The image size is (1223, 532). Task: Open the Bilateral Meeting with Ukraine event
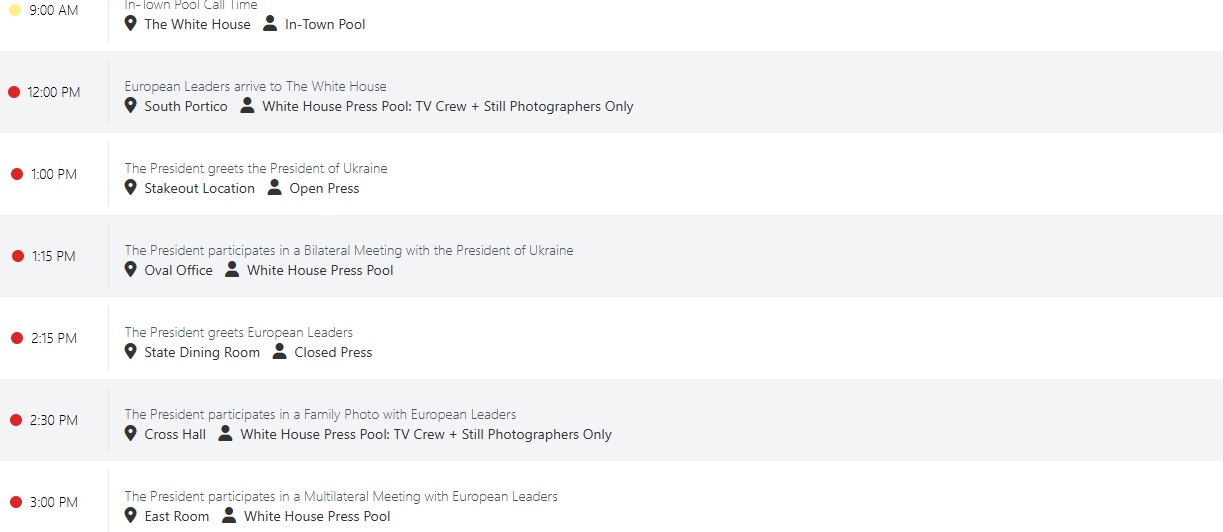coord(348,250)
